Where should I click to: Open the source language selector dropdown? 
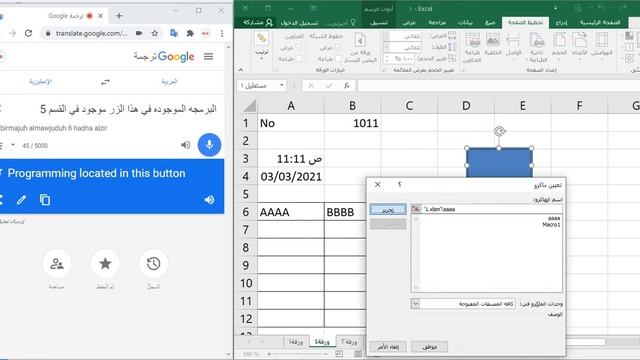point(13,145)
